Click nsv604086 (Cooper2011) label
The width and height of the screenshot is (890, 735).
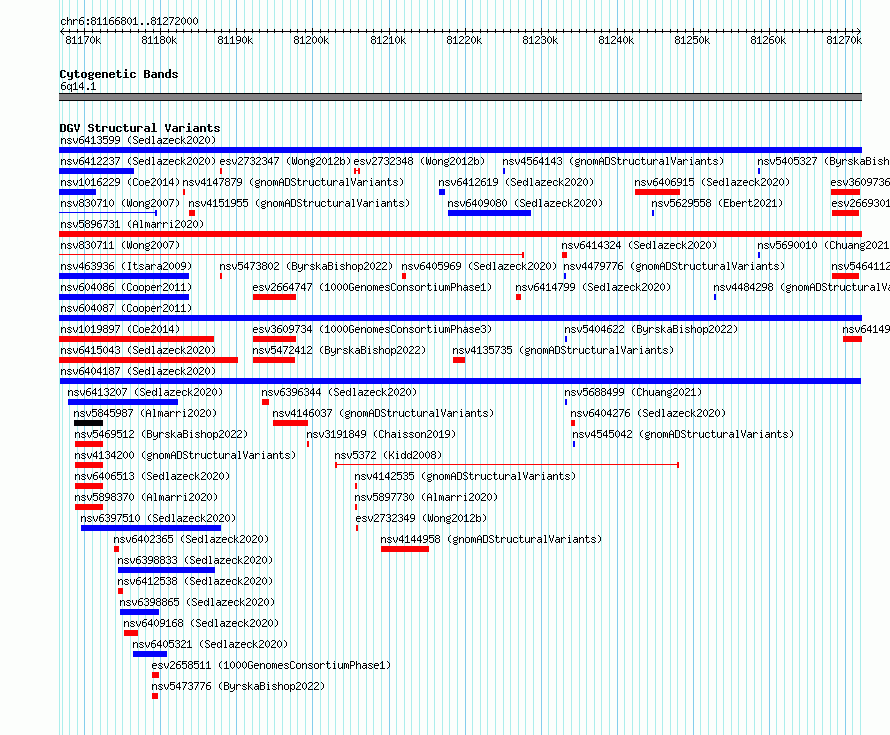coord(126,287)
